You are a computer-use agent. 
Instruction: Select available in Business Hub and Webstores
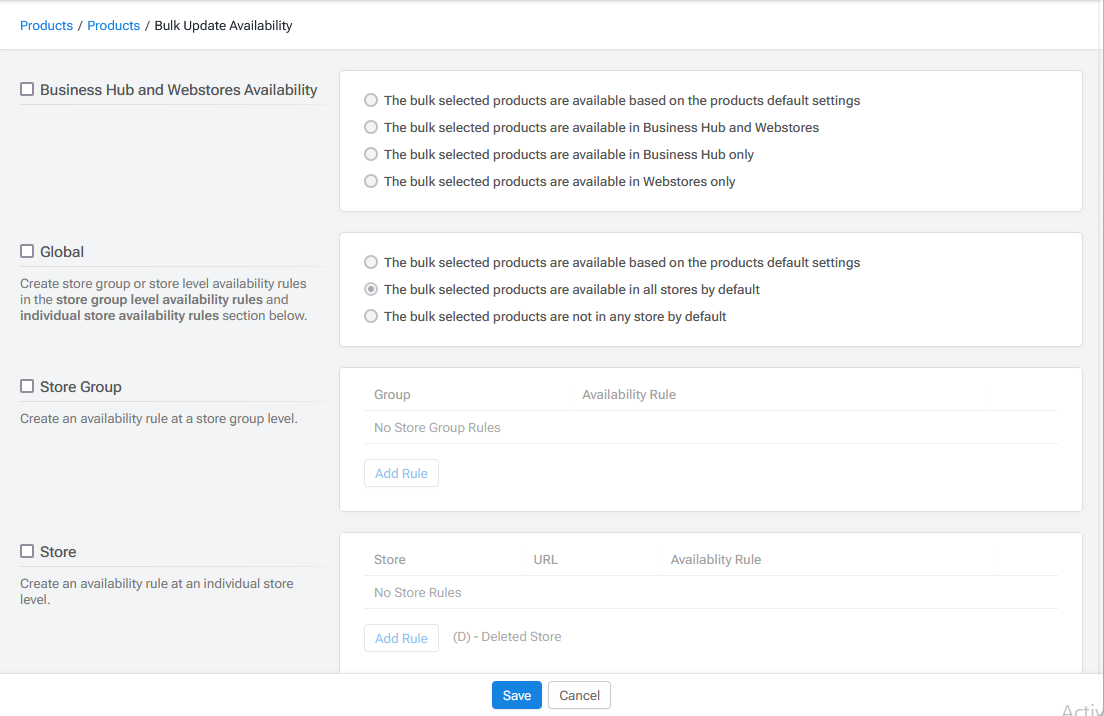(x=371, y=127)
